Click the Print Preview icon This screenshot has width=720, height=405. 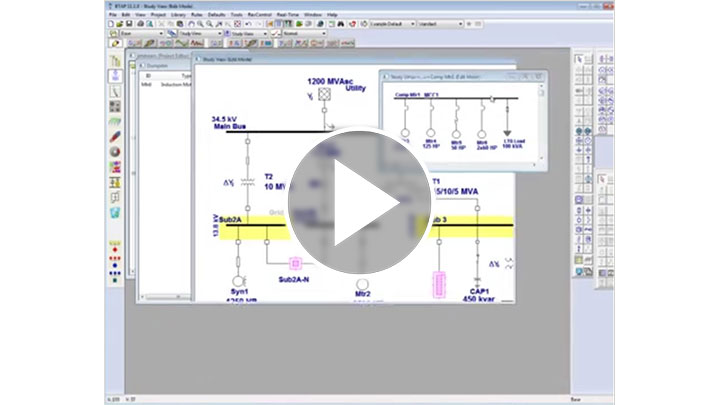(150, 24)
